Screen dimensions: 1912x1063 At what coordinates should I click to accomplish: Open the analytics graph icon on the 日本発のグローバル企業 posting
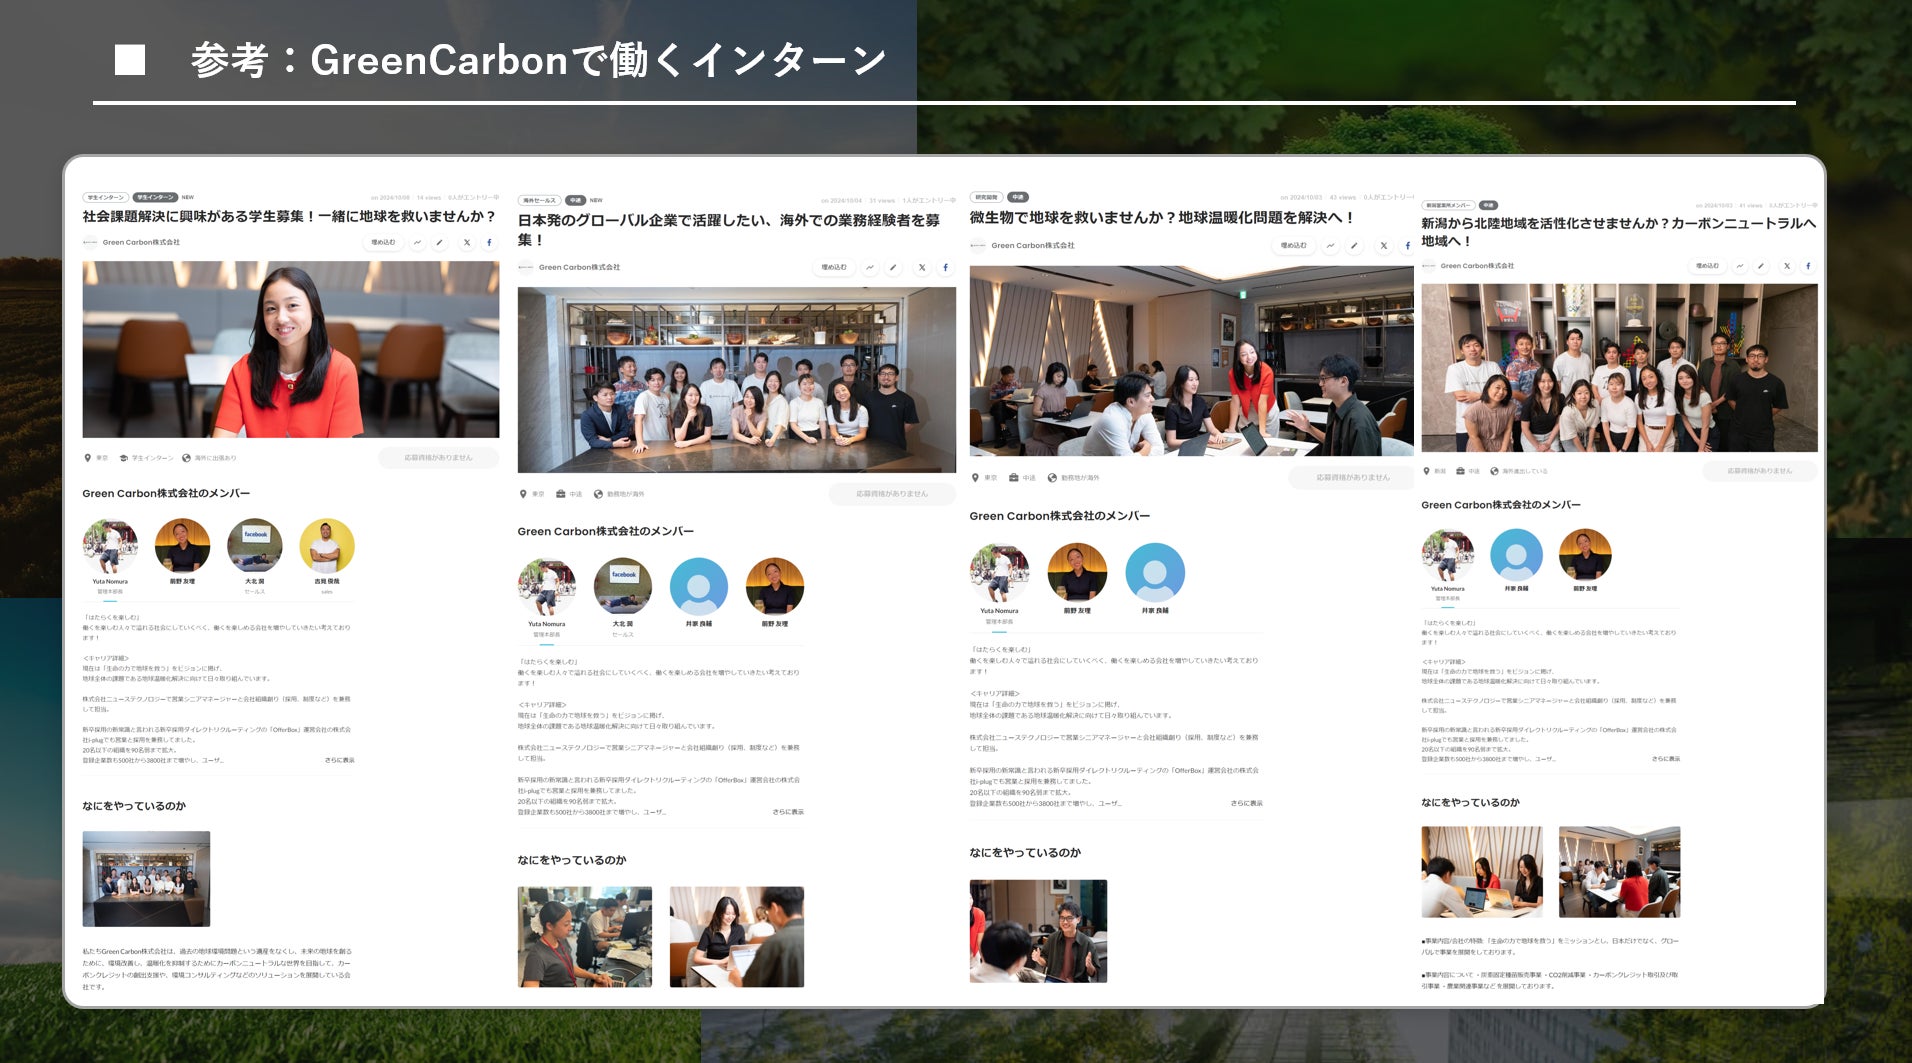pyautogui.click(x=870, y=268)
